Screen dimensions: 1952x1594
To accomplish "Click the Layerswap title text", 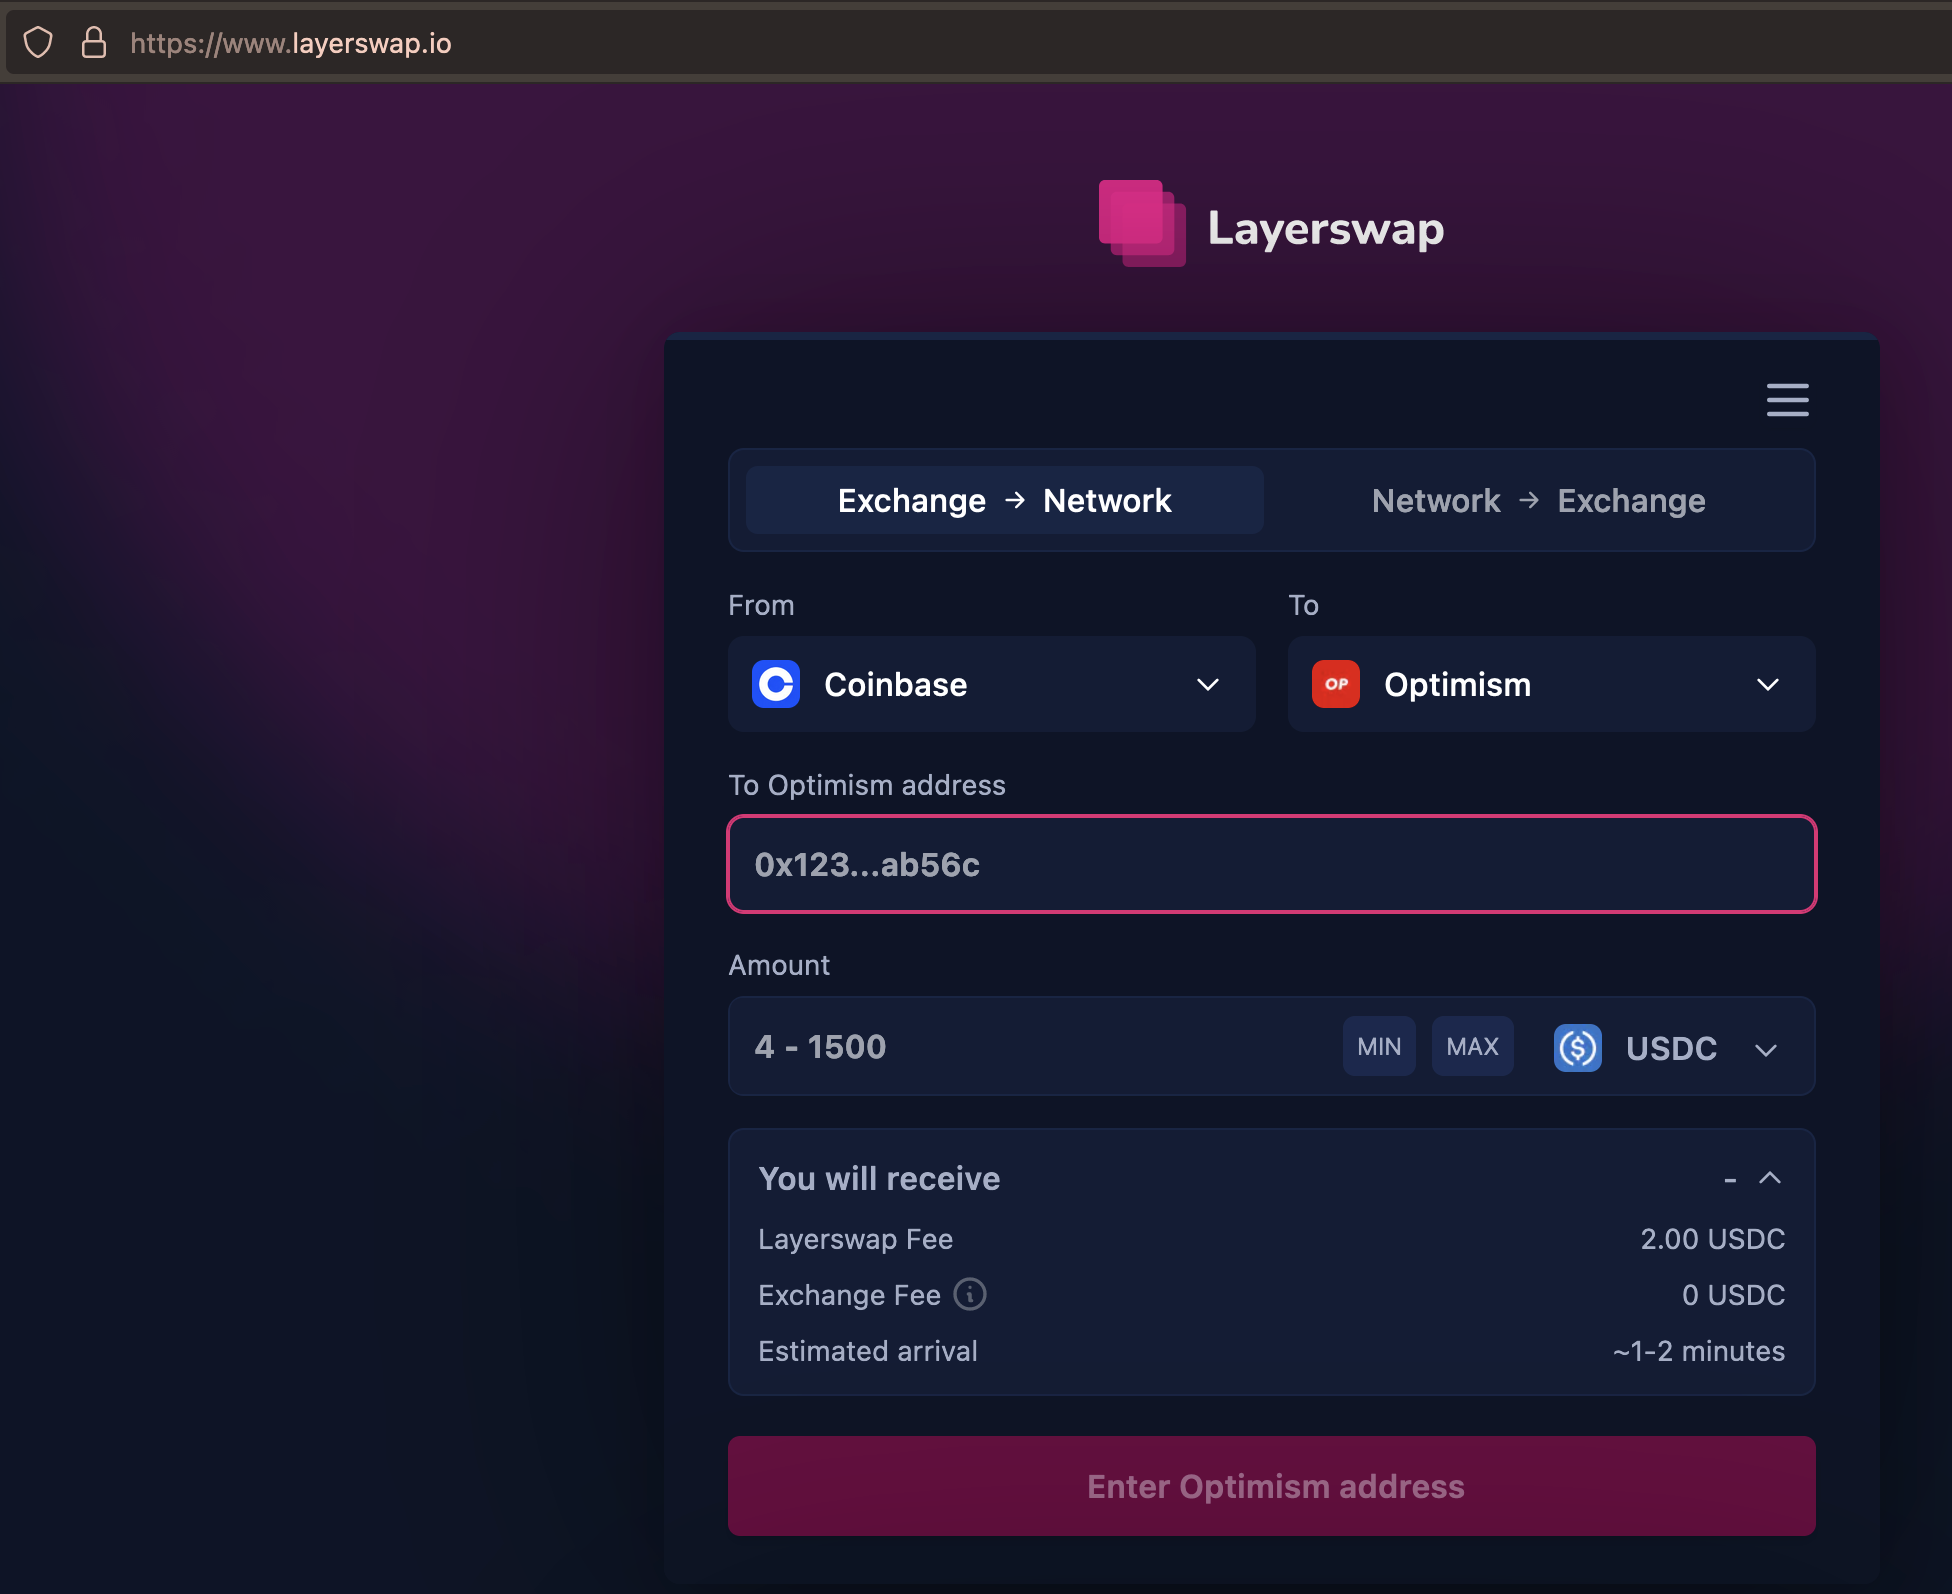I will (x=1326, y=228).
